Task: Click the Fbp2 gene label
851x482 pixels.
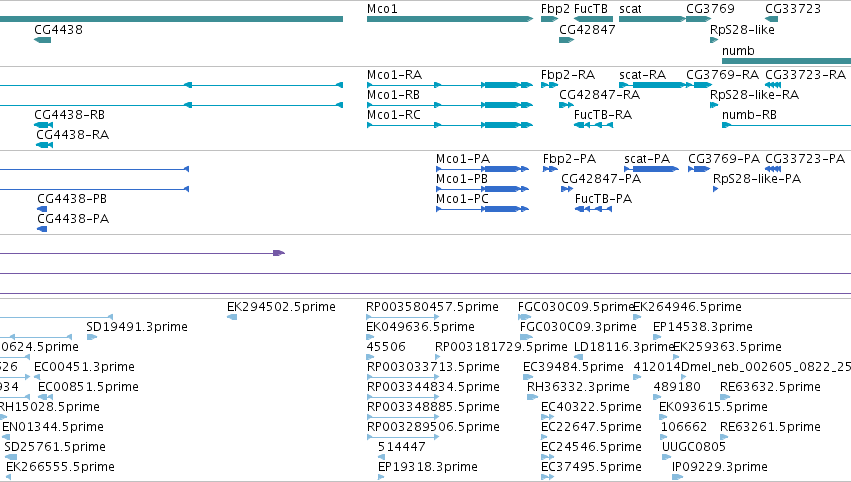Action: (555, 9)
